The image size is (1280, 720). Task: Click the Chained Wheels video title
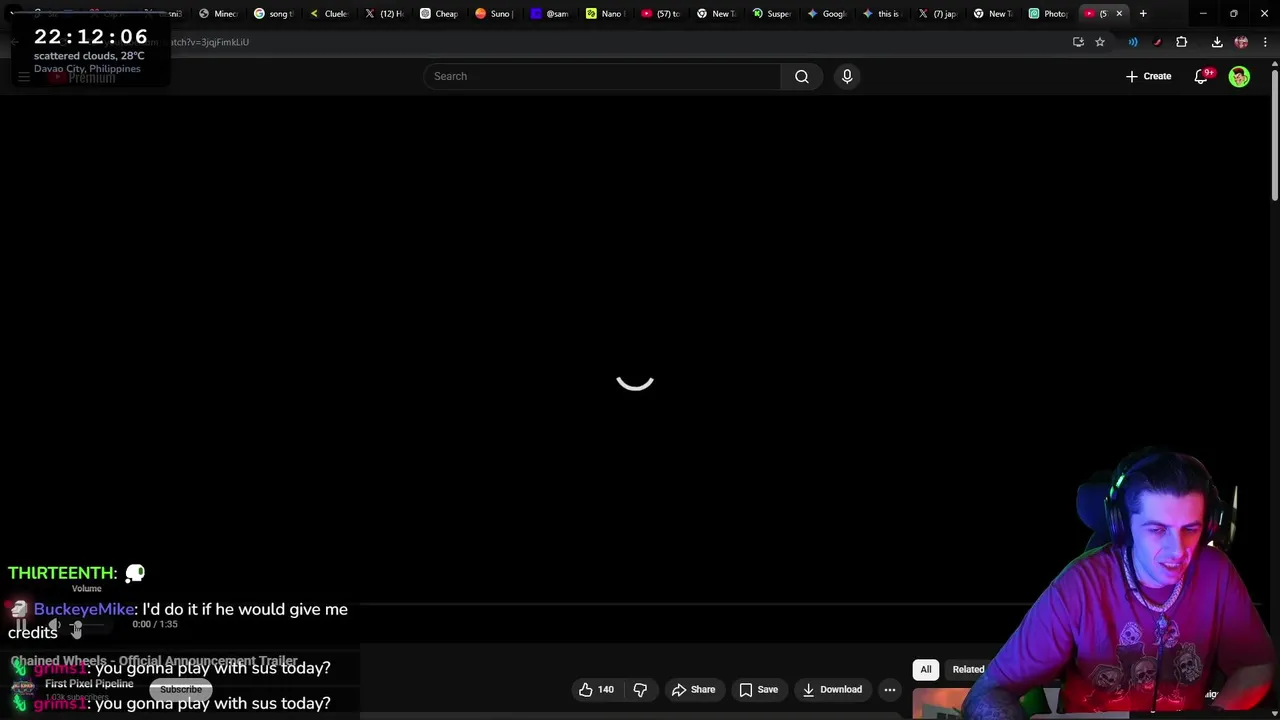[x=154, y=661]
